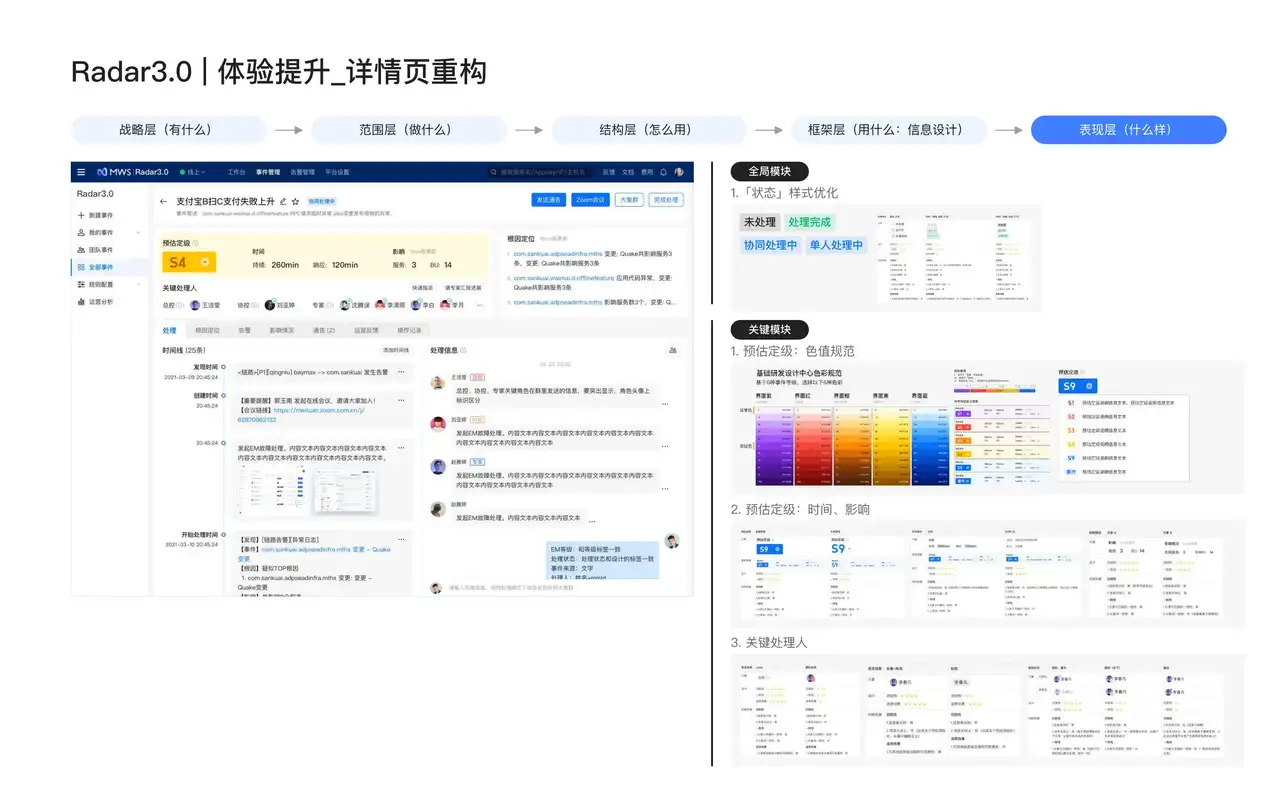The image size is (1280, 800).
Task: Open the first screenshot thumbnail in the timeline entry
Action: click(272, 489)
